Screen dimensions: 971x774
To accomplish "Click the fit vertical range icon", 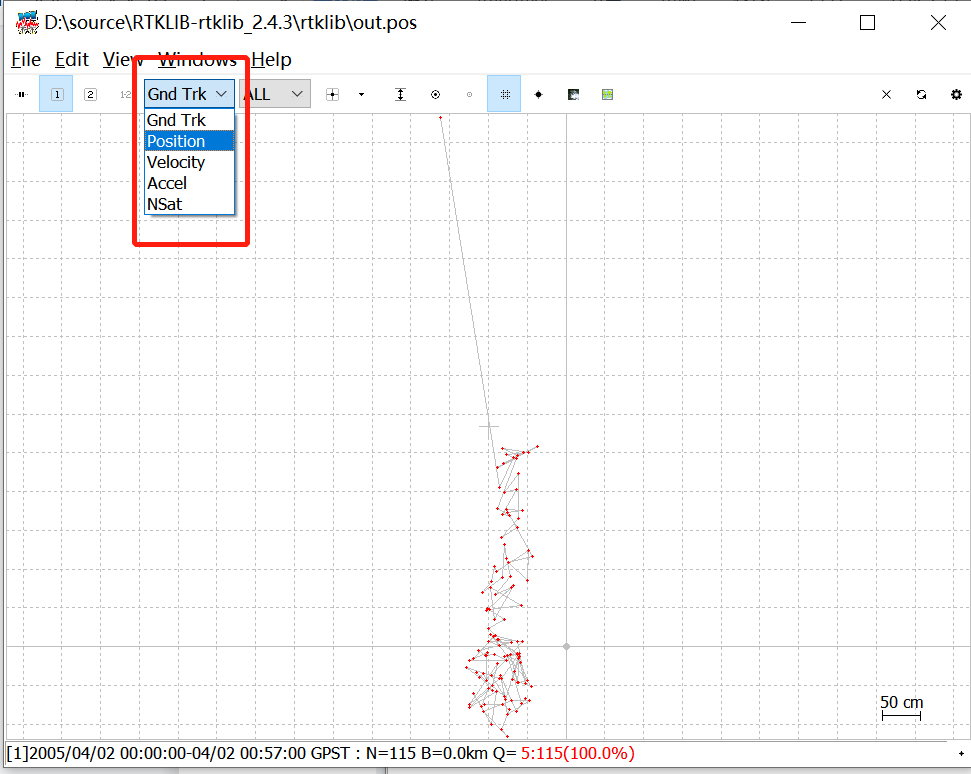I will click(401, 95).
